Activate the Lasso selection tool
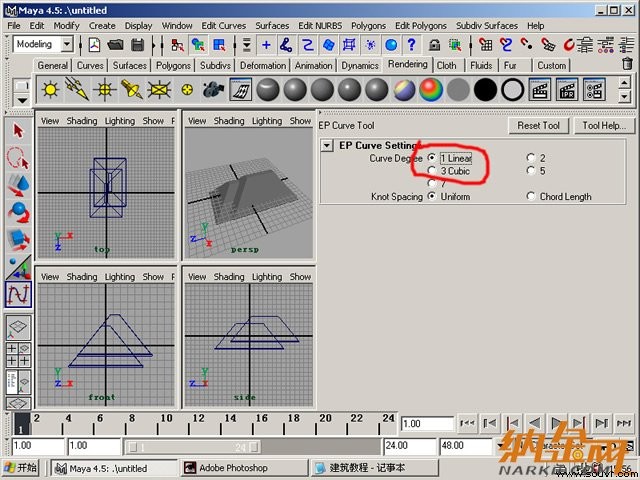Screen dimensions: 640x480 click(18, 158)
